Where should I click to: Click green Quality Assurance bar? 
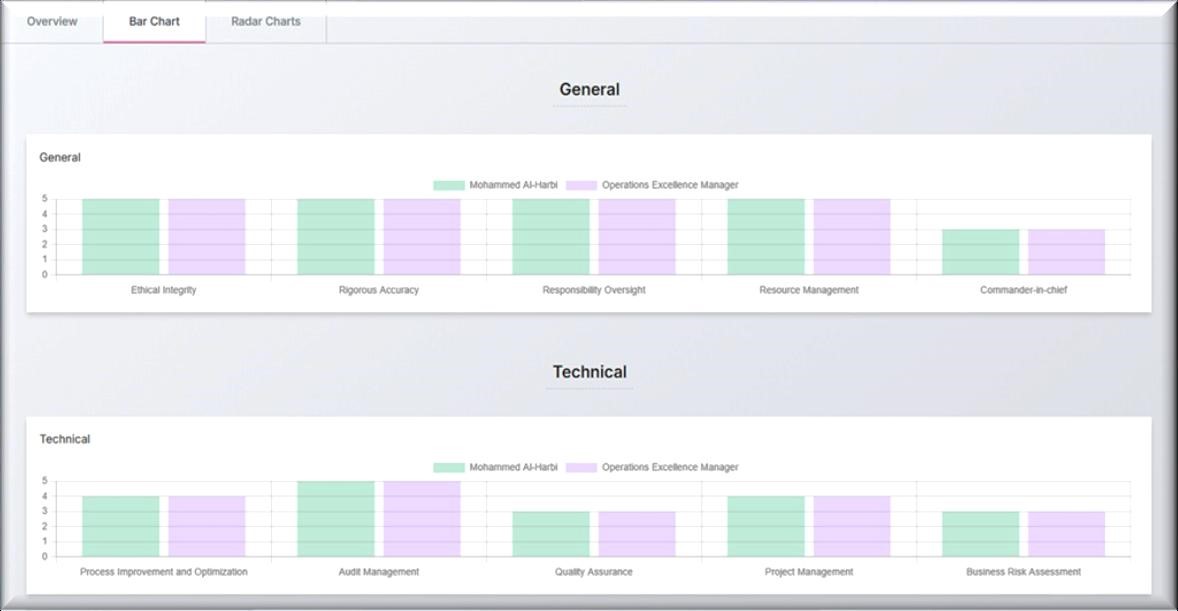(x=551, y=534)
